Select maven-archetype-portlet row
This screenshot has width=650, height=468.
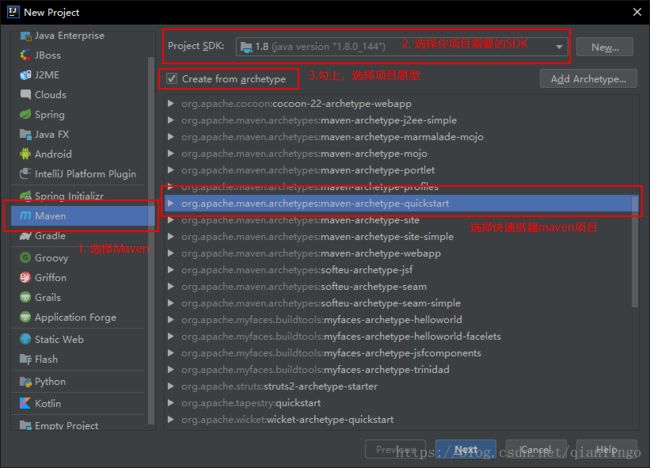click(x=398, y=170)
